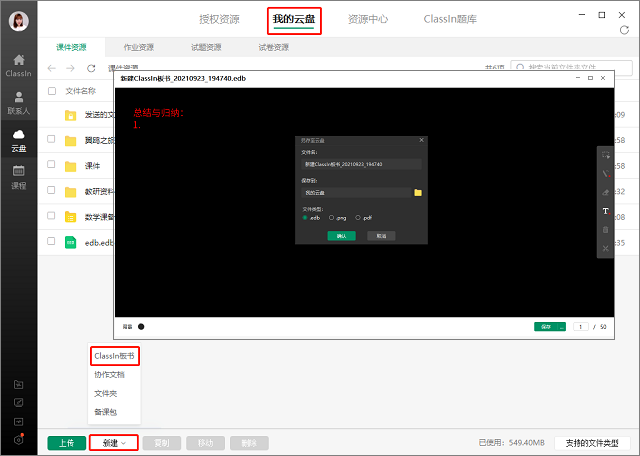
Task: Click the 保存到 我的云盘 location field
Action: click(x=356, y=193)
